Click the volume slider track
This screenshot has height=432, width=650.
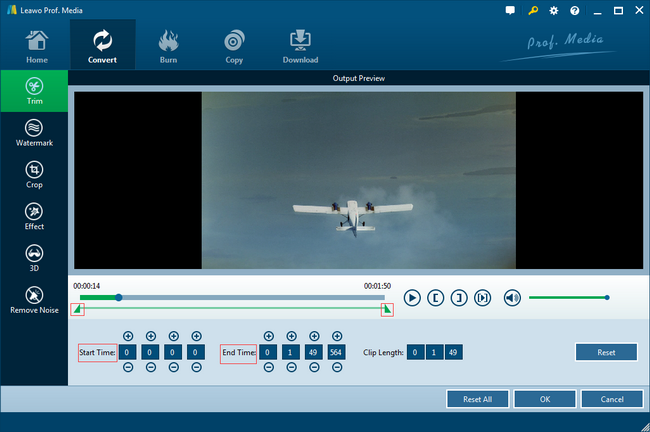(x=567, y=297)
